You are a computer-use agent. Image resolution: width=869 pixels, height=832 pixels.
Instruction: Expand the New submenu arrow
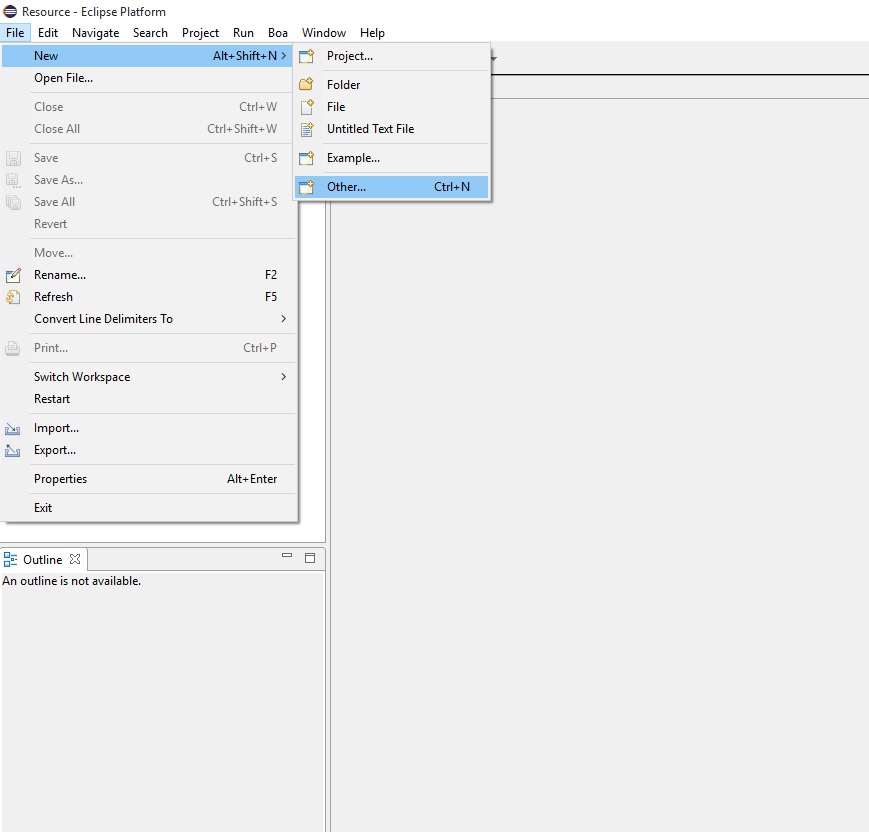[283, 56]
